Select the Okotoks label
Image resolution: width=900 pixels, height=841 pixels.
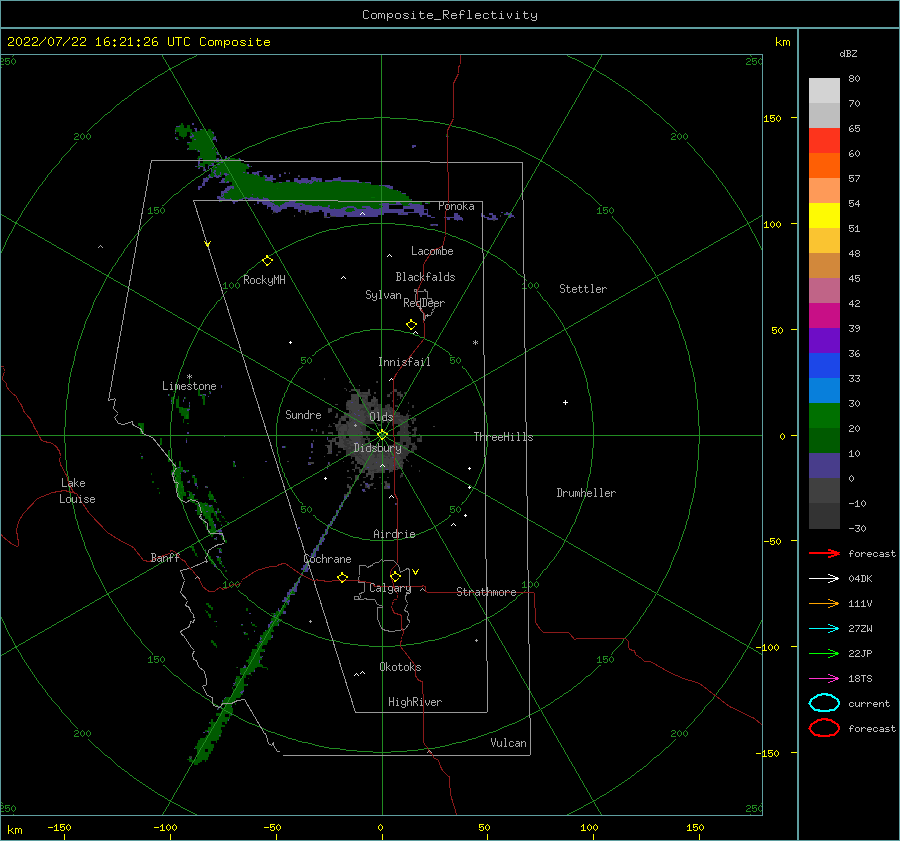click(400, 667)
